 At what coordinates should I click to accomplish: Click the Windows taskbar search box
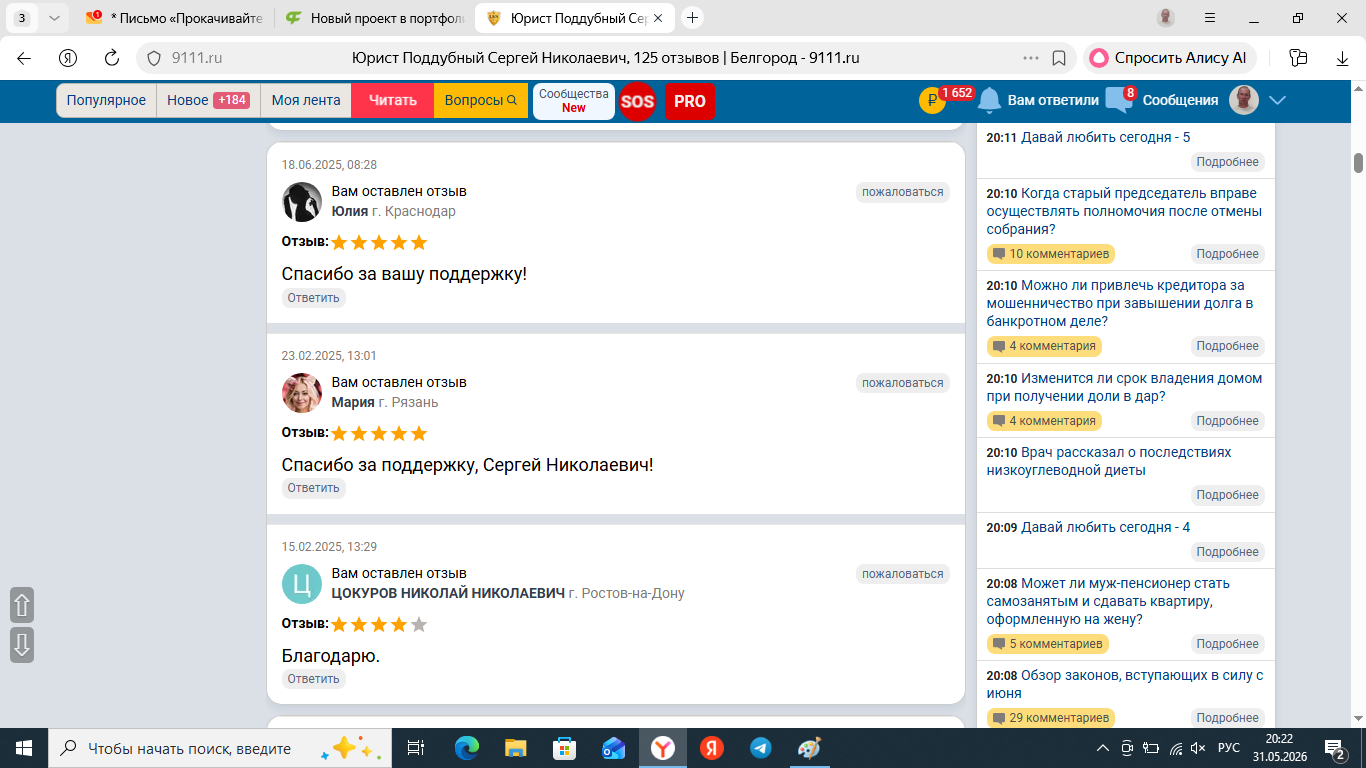click(x=220, y=748)
